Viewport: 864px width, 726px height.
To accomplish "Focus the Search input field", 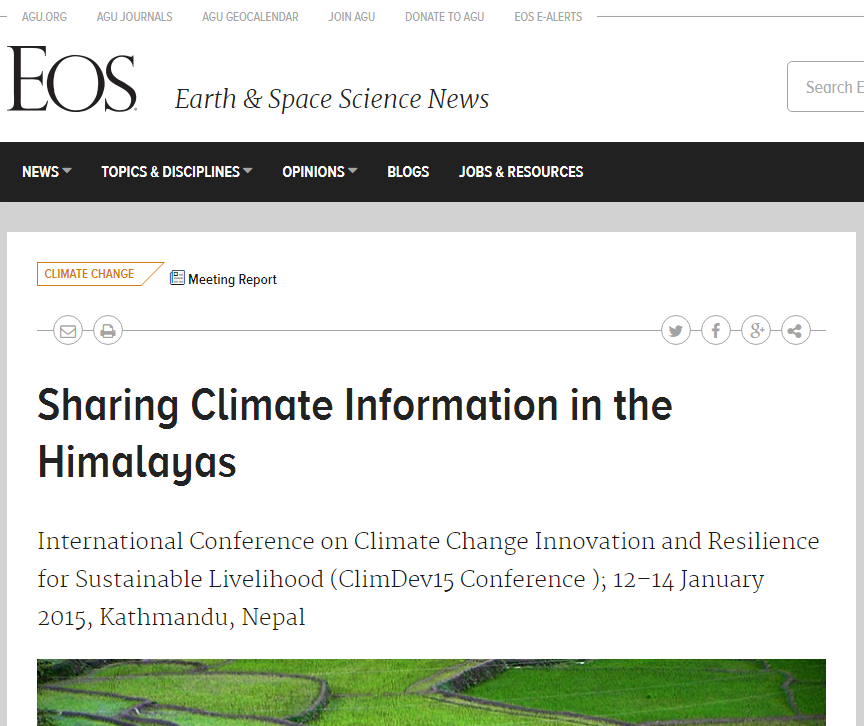I will coord(825,86).
